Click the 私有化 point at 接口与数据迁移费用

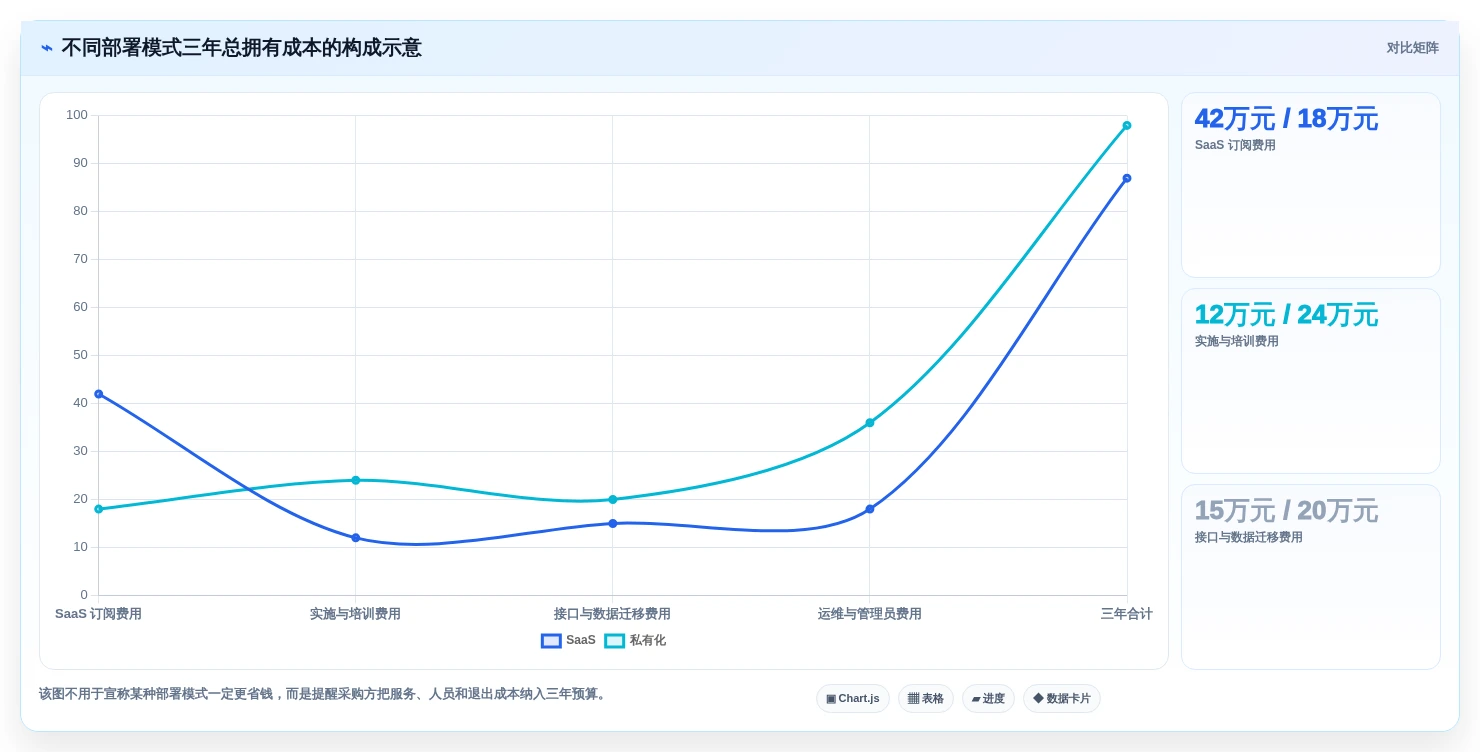tap(612, 500)
